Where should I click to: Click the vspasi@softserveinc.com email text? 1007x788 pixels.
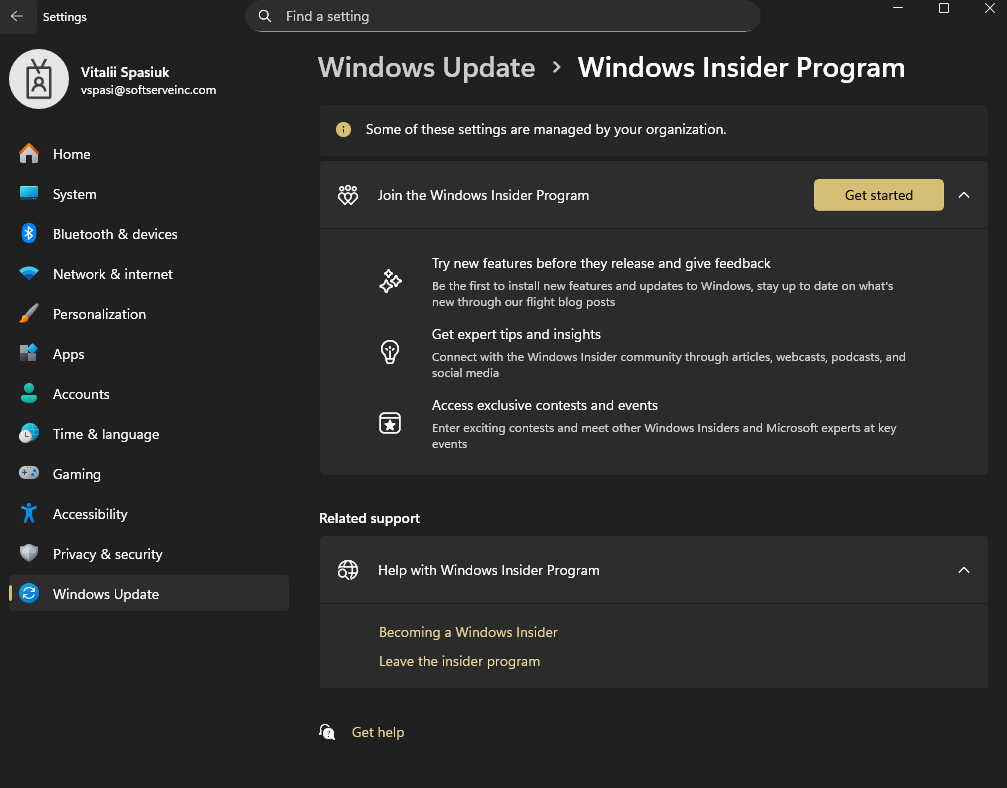point(148,90)
